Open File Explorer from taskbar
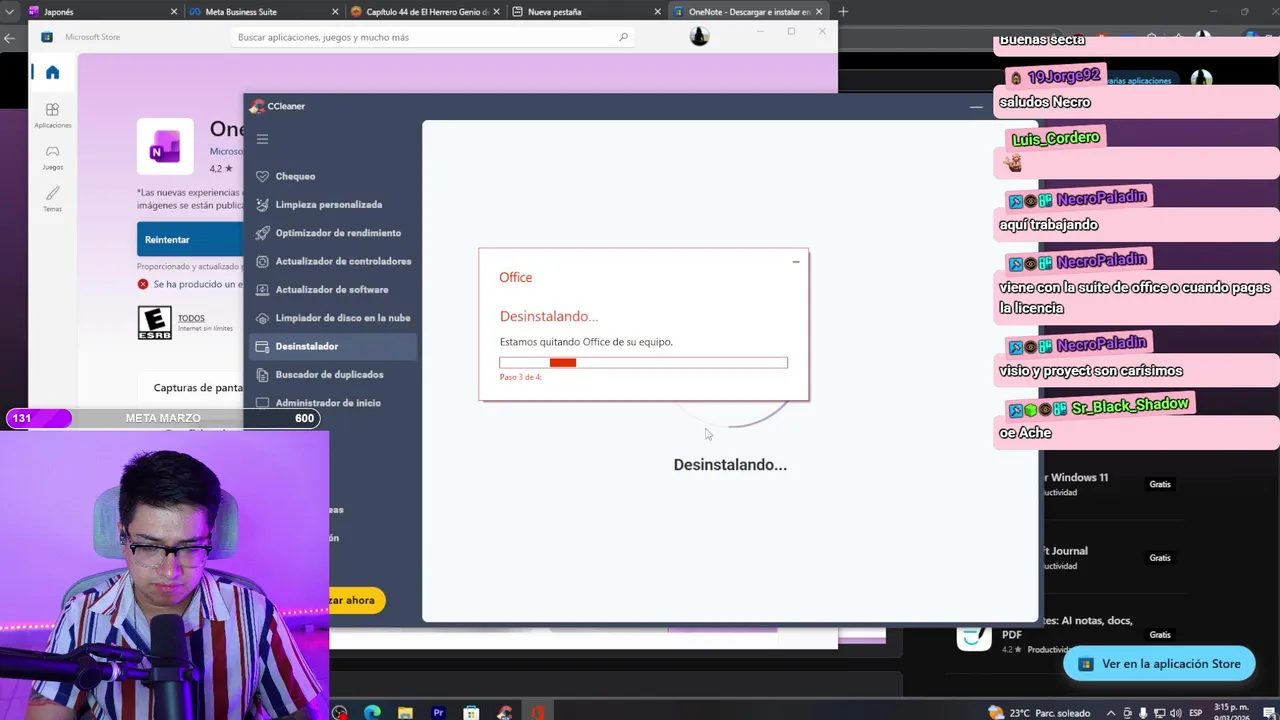Image resolution: width=1280 pixels, height=720 pixels. [x=405, y=712]
